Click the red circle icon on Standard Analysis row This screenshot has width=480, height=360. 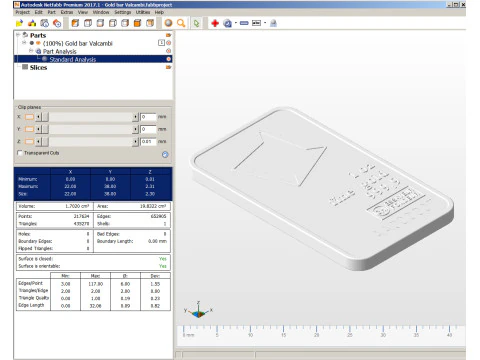(169, 59)
